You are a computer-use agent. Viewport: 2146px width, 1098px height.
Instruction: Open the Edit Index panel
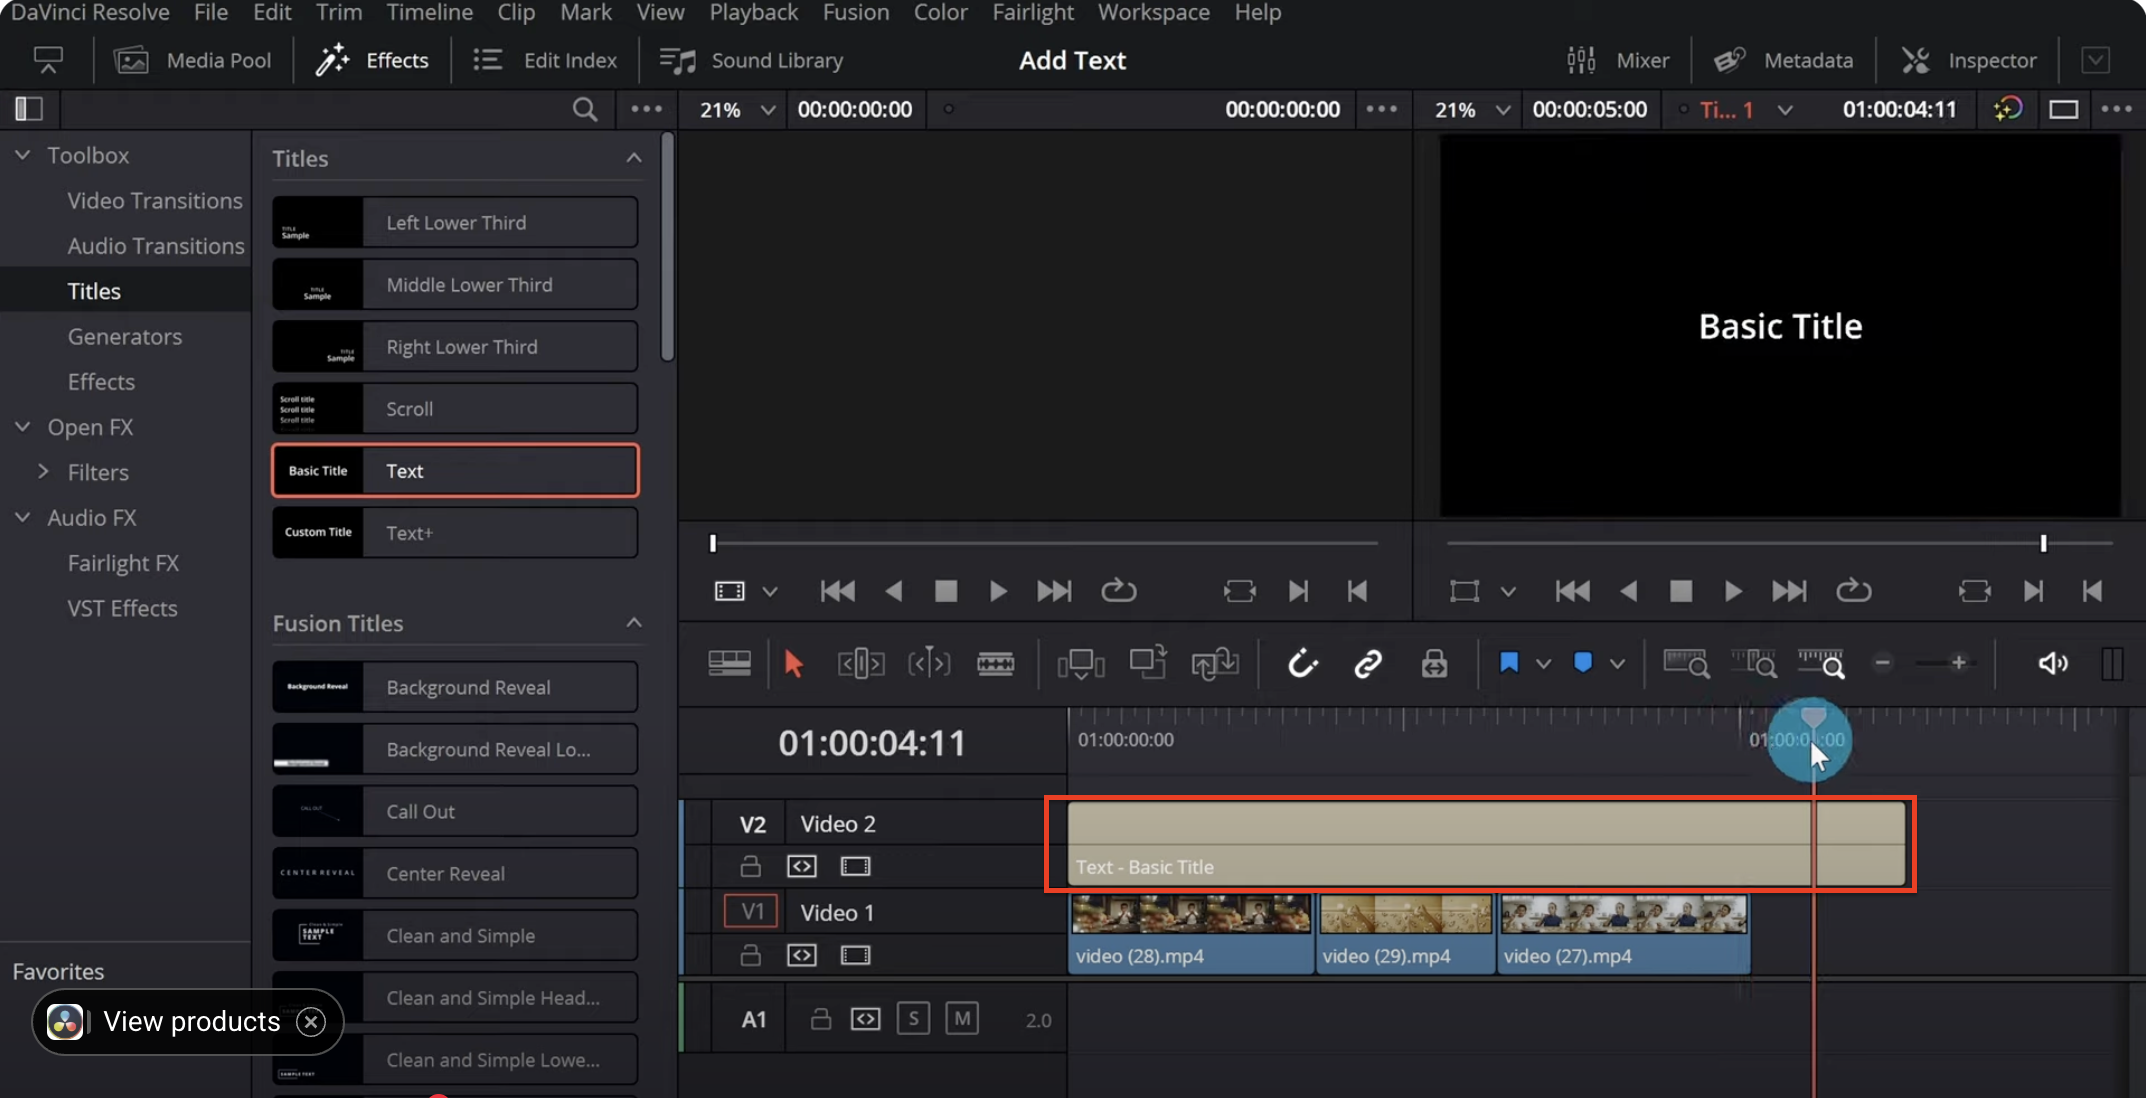545,60
